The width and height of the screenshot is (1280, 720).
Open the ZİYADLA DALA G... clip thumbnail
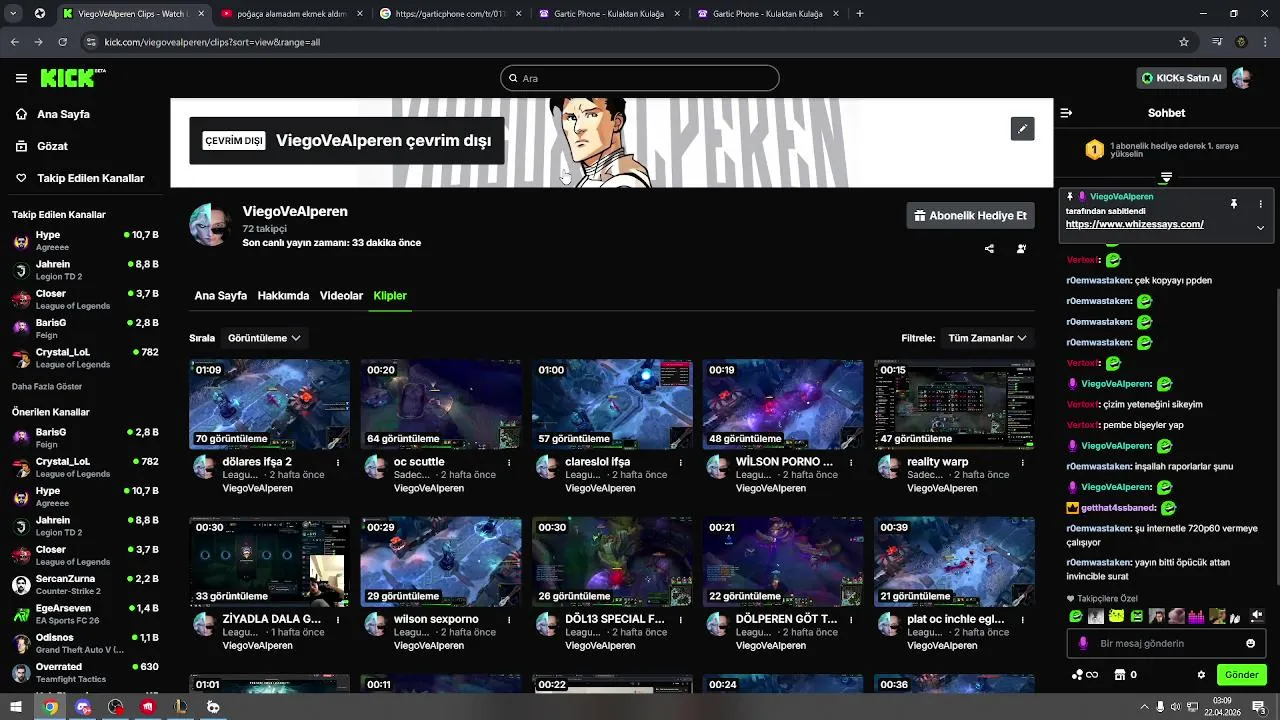[269, 562]
